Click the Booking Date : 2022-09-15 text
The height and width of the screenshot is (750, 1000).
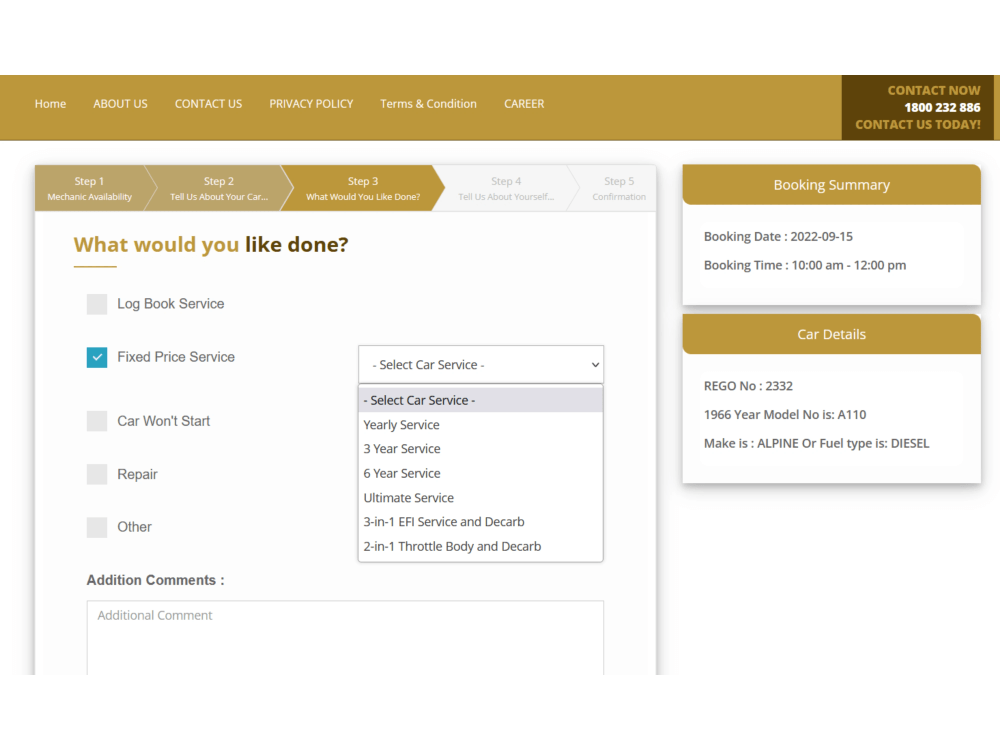[778, 237]
